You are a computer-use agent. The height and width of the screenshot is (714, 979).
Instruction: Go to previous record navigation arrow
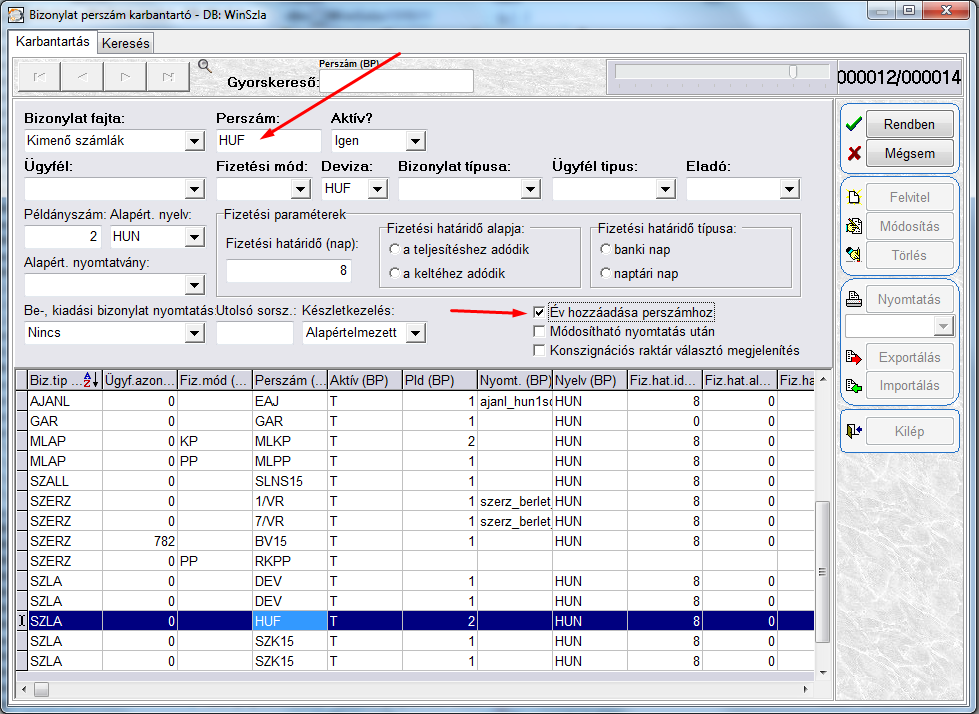[82, 76]
